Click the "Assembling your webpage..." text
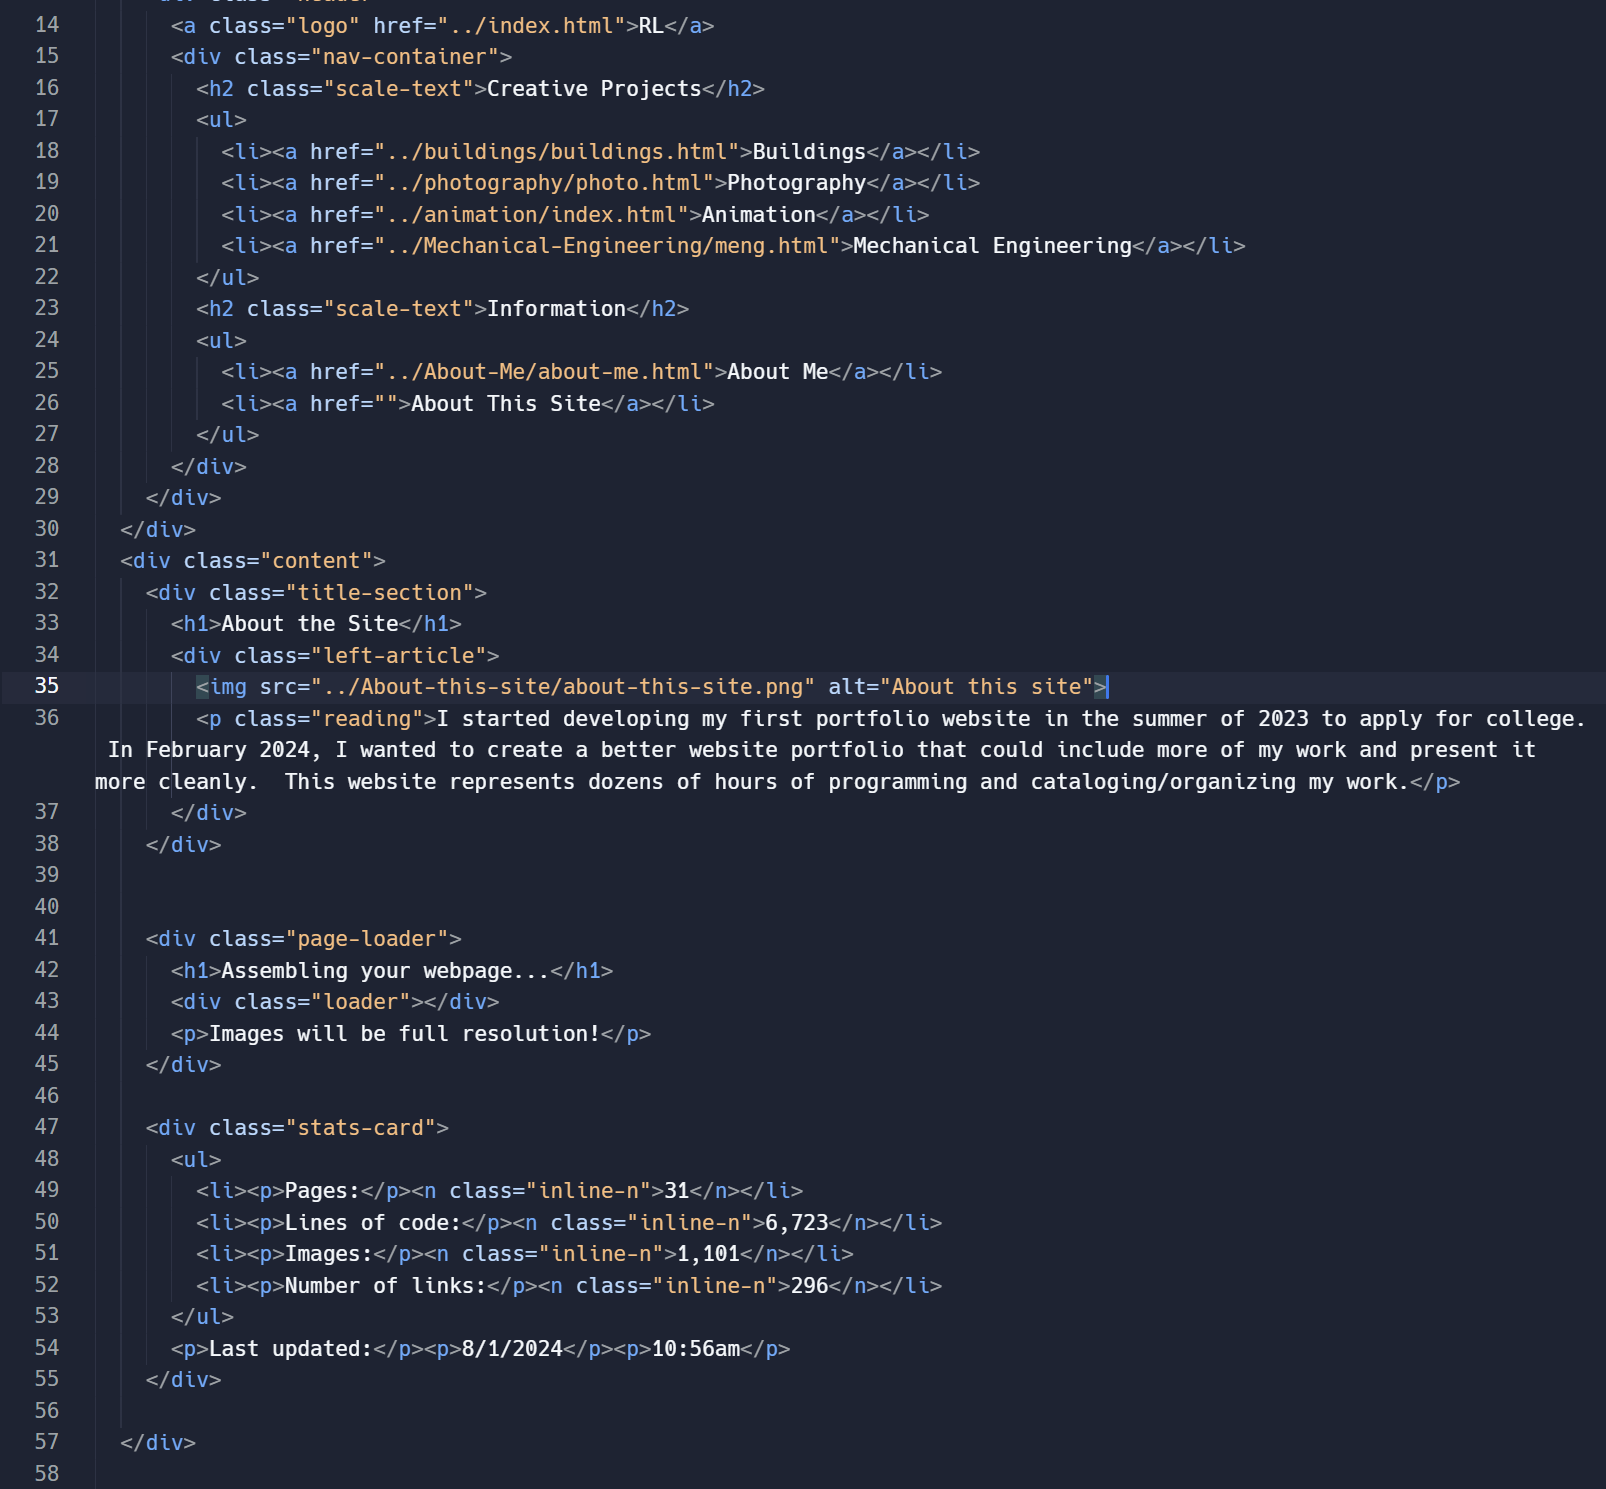The image size is (1606, 1489). 385,971
